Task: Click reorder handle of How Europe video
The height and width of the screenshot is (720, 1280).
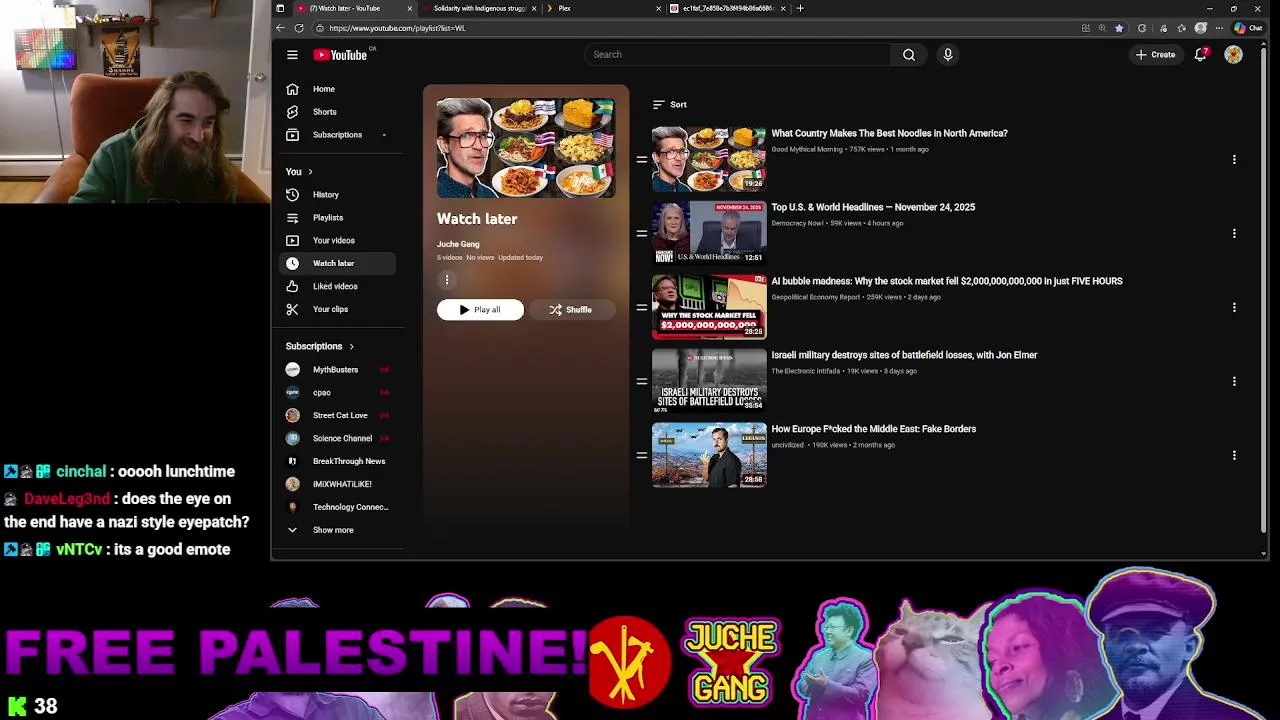Action: pyautogui.click(x=641, y=455)
